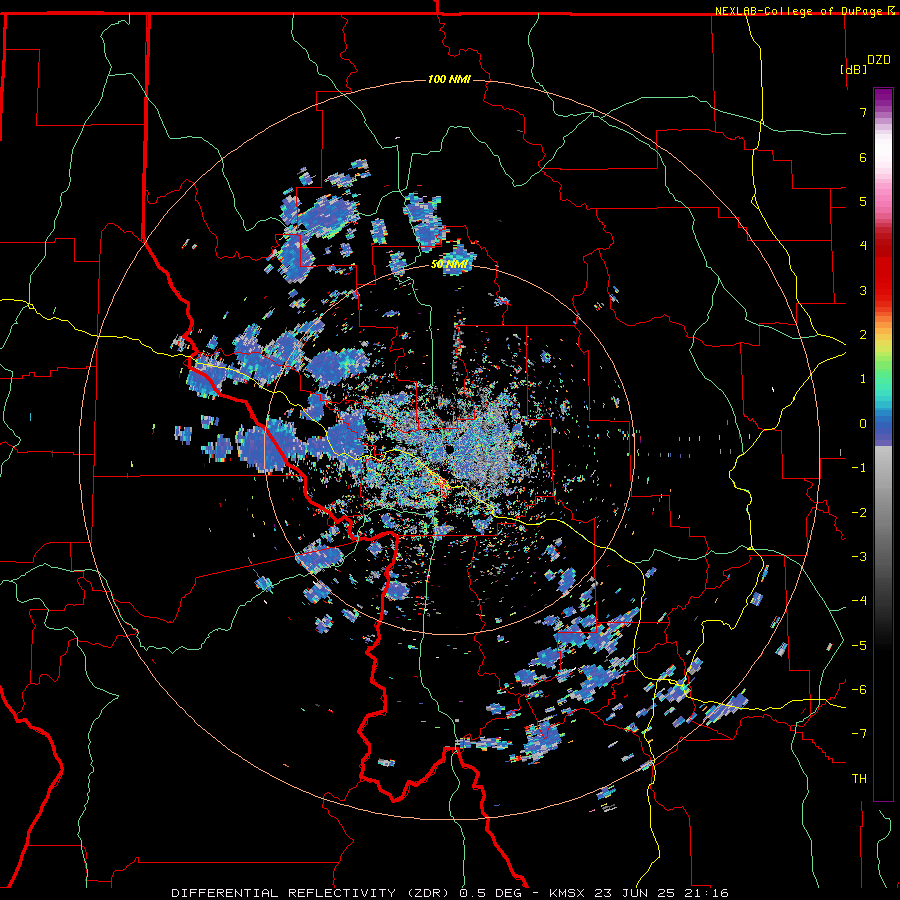Image resolution: width=900 pixels, height=900 pixels.
Task: Click the [dB] unit label
Action: pos(853,69)
